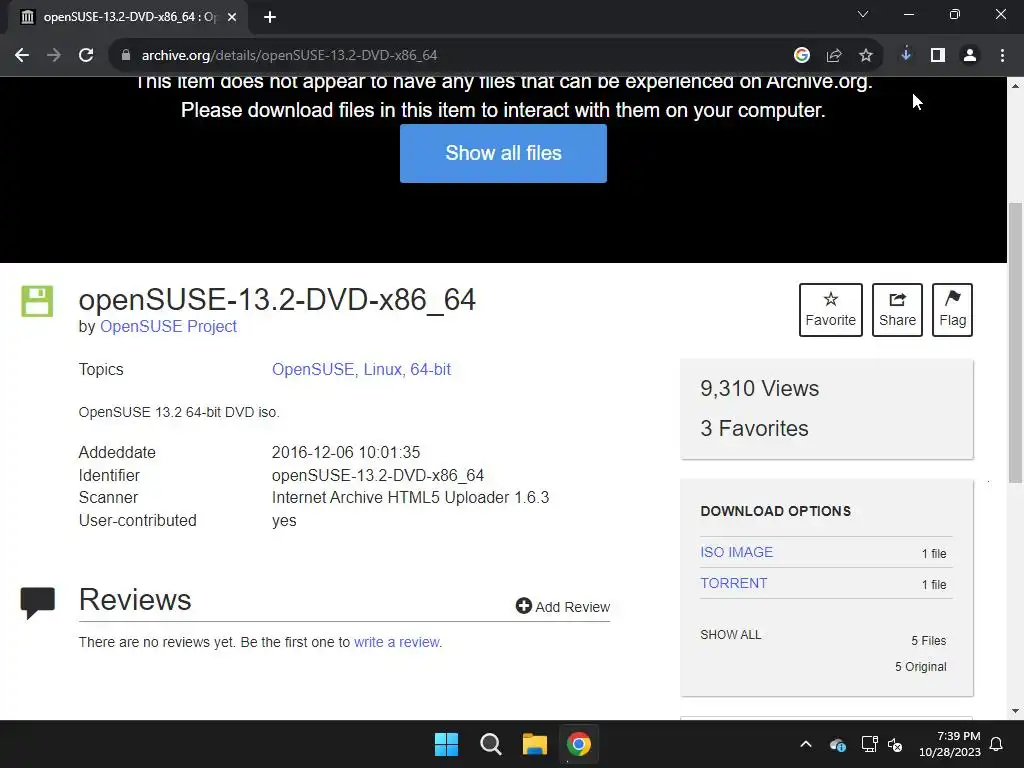Click the 9,310 Views text

(x=760, y=389)
